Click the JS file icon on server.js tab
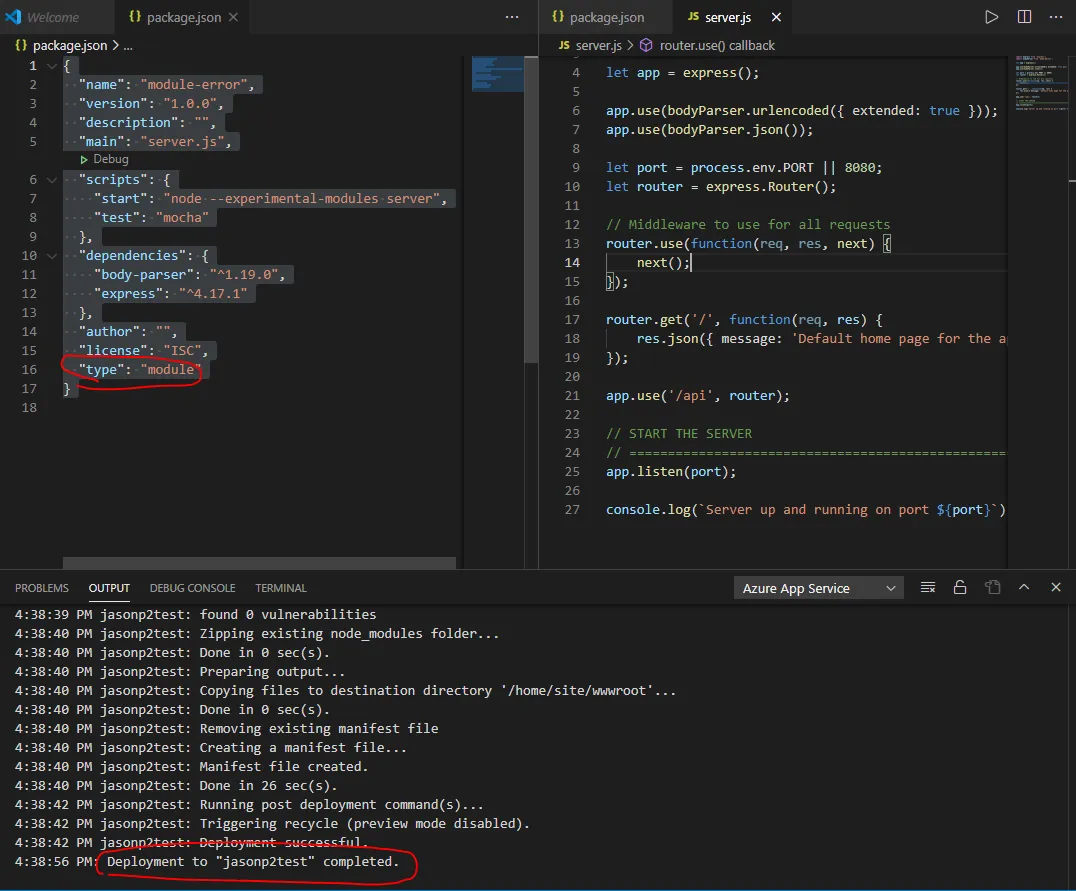This screenshot has width=1076, height=891. point(693,16)
